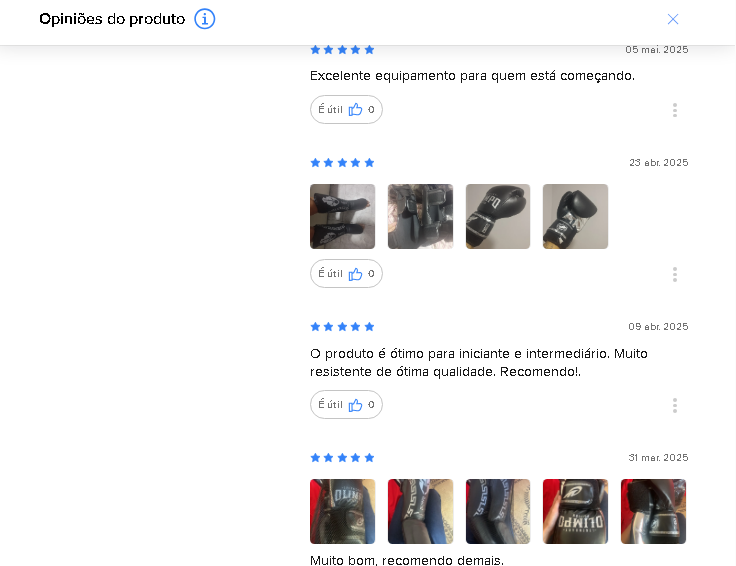The width and height of the screenshot is (736, 566).
Task: Open first photo in the 31 mar. review
Action: coord(343,512)
